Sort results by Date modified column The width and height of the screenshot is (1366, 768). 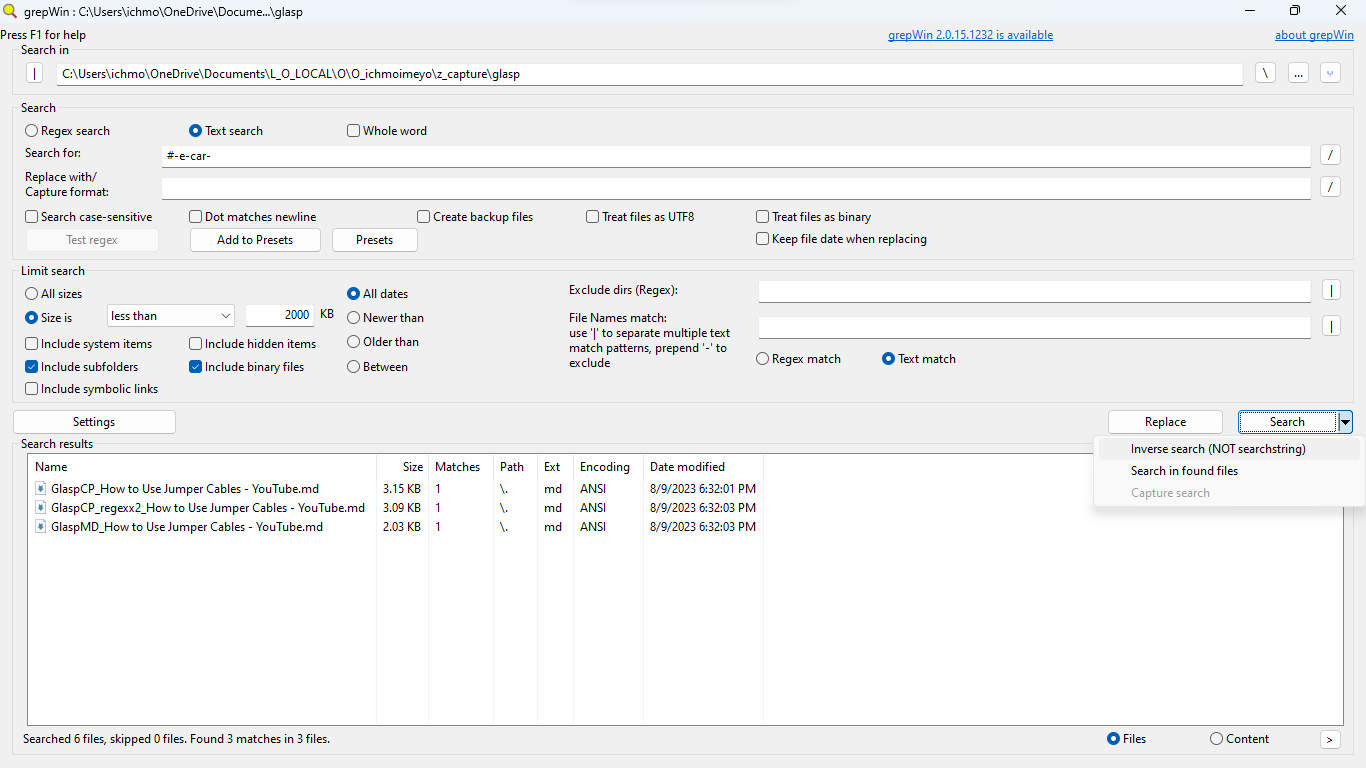(703, 467)
